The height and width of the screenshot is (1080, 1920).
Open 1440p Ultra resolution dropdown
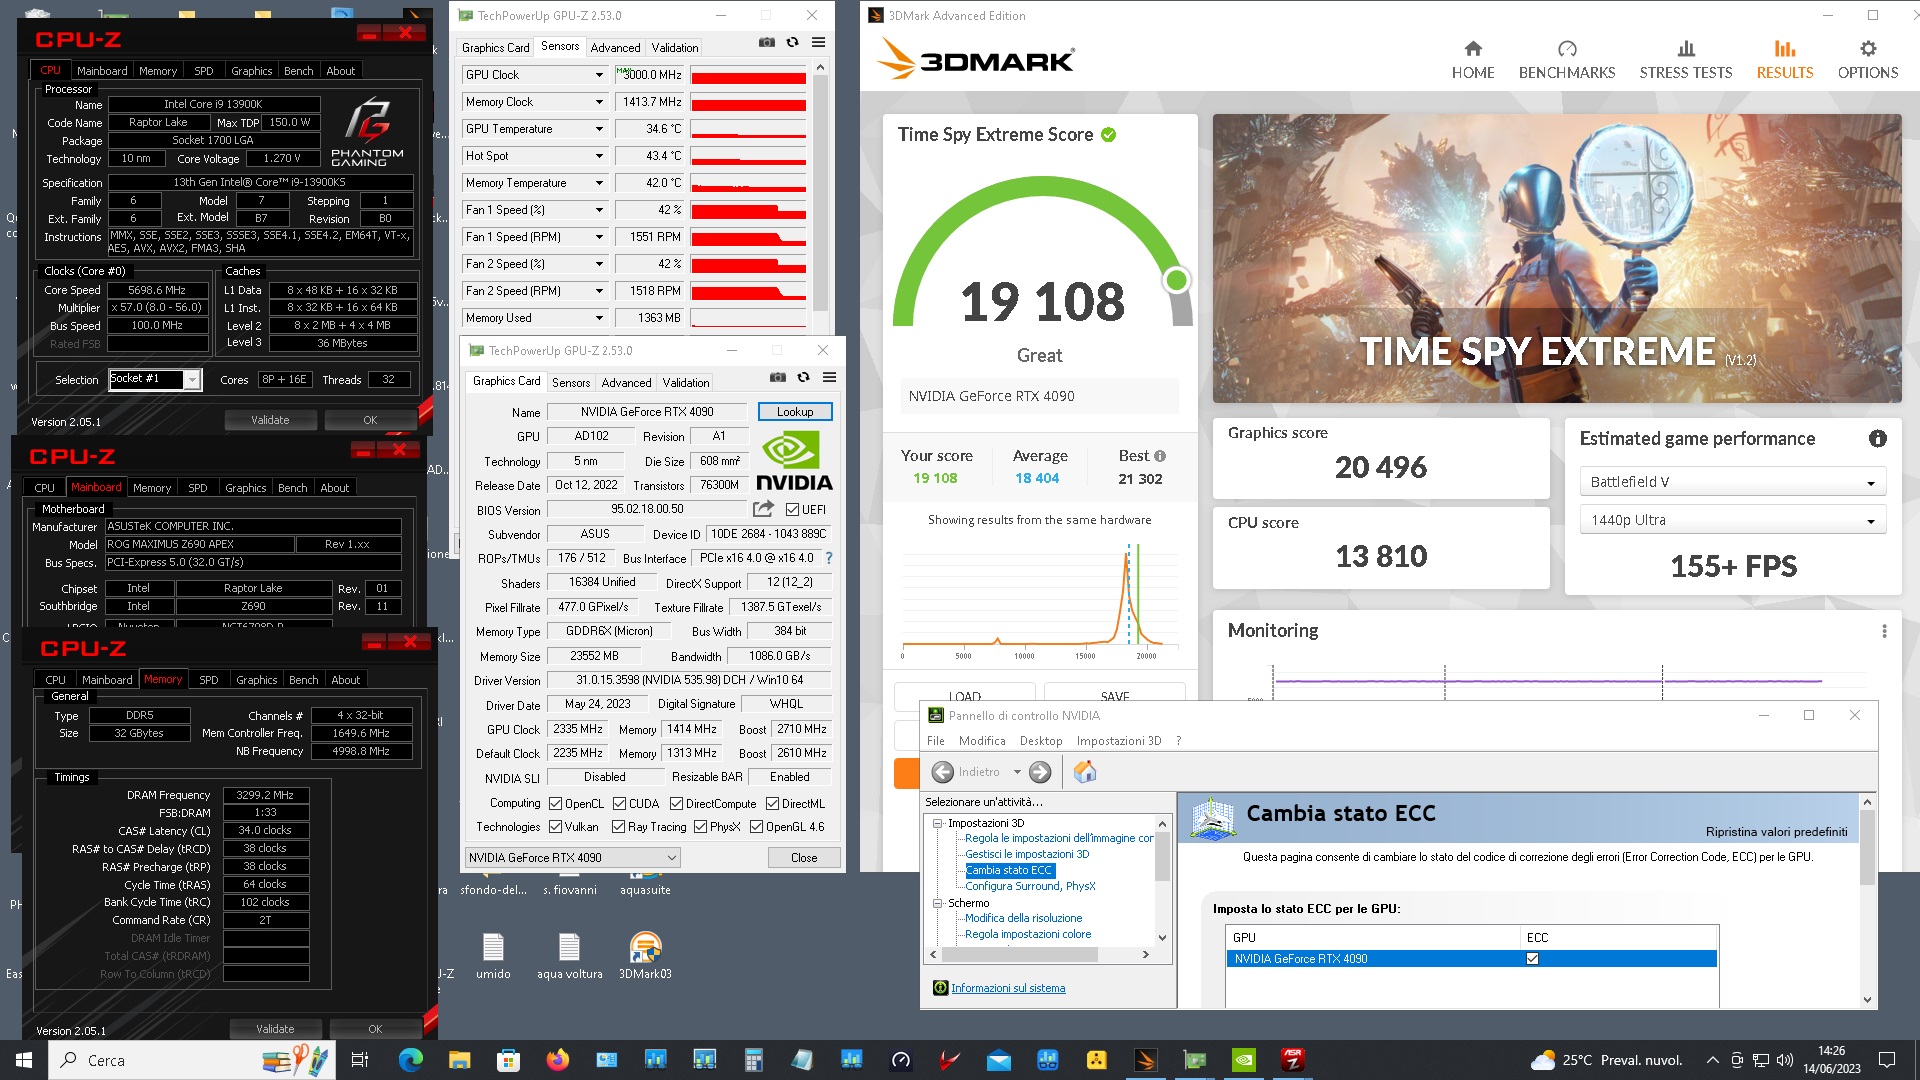pyautogui.click(x=1732, y=520)
